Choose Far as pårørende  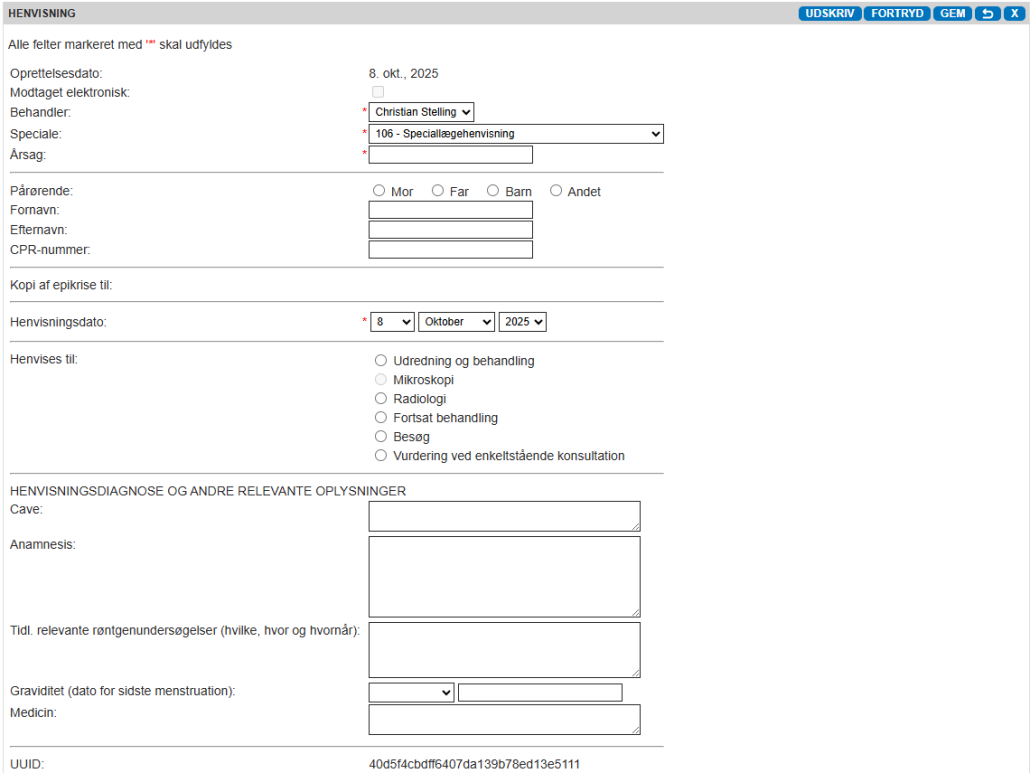(438, 191)
